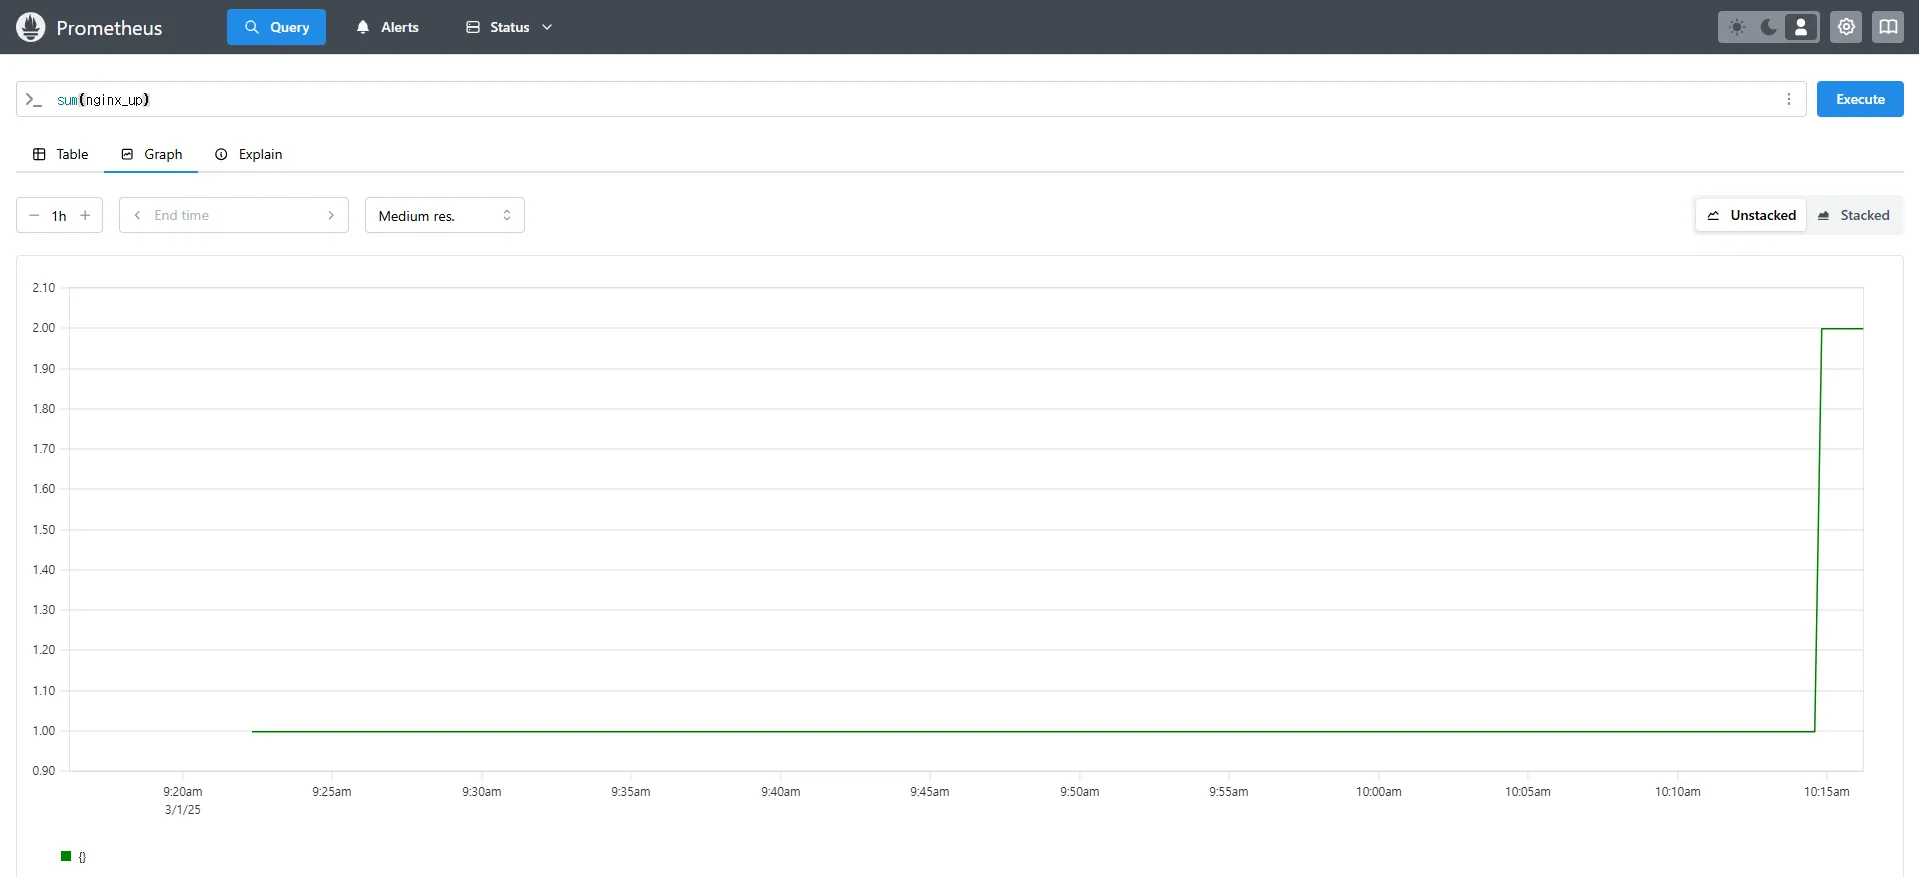Execute the sum(nginx_up) query
Screen dimensions: 1919x877
[x=1860, y=99]
